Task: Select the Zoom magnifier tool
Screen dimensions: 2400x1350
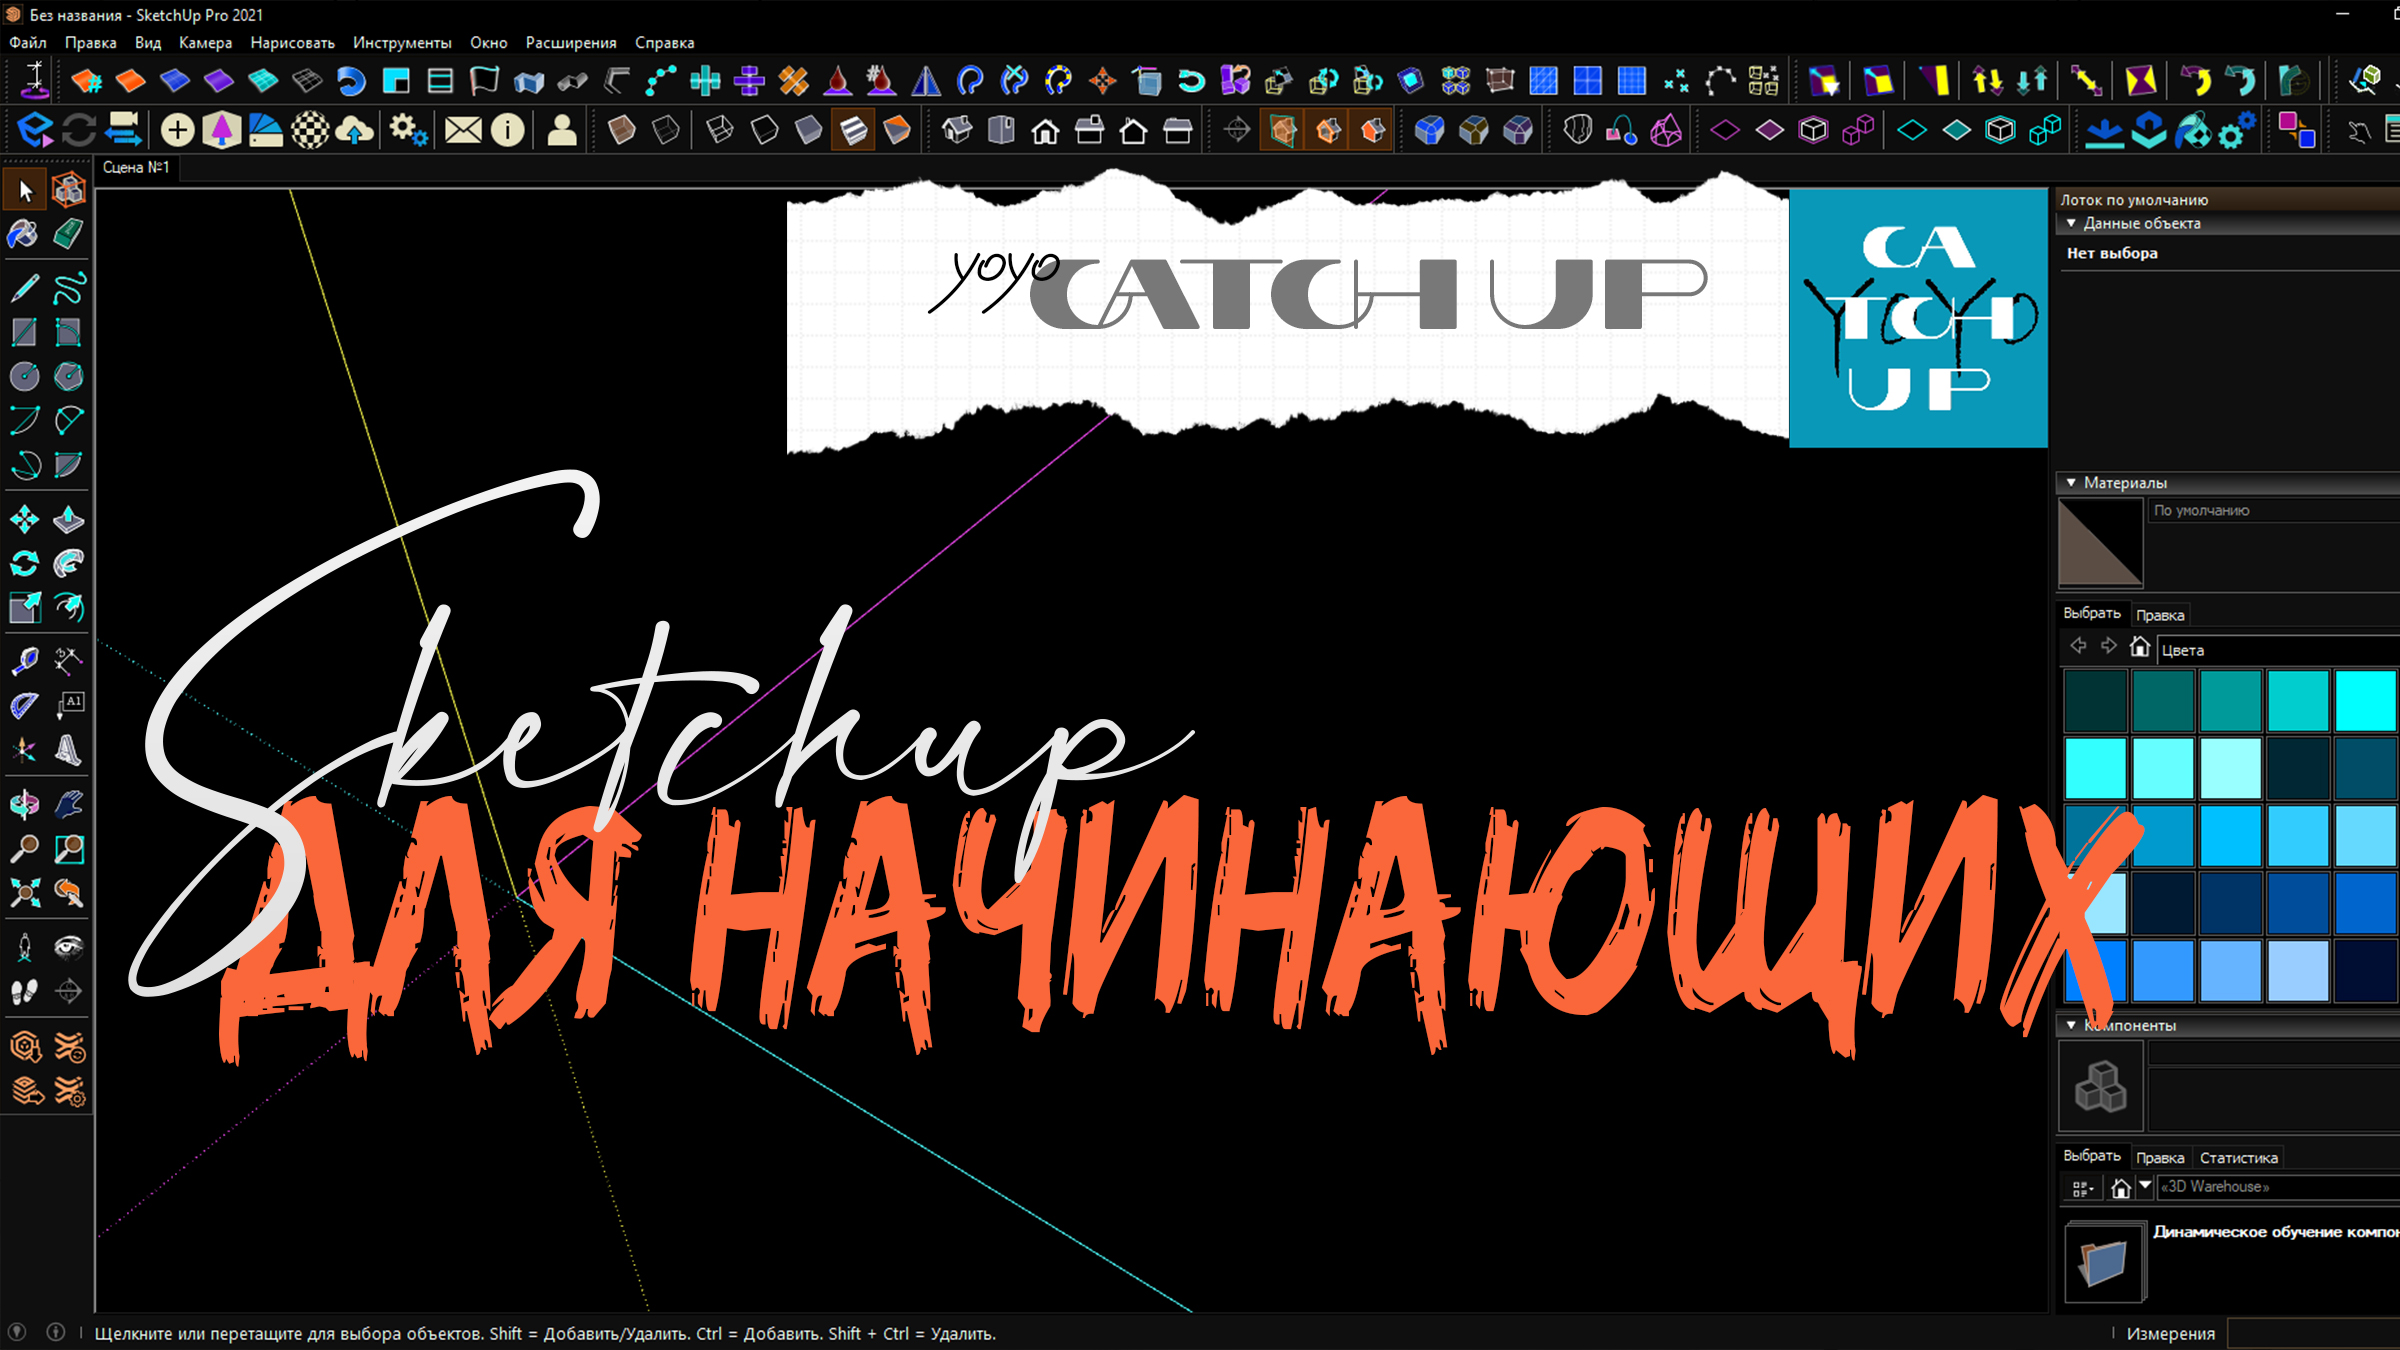Action: tap(24, 849)
